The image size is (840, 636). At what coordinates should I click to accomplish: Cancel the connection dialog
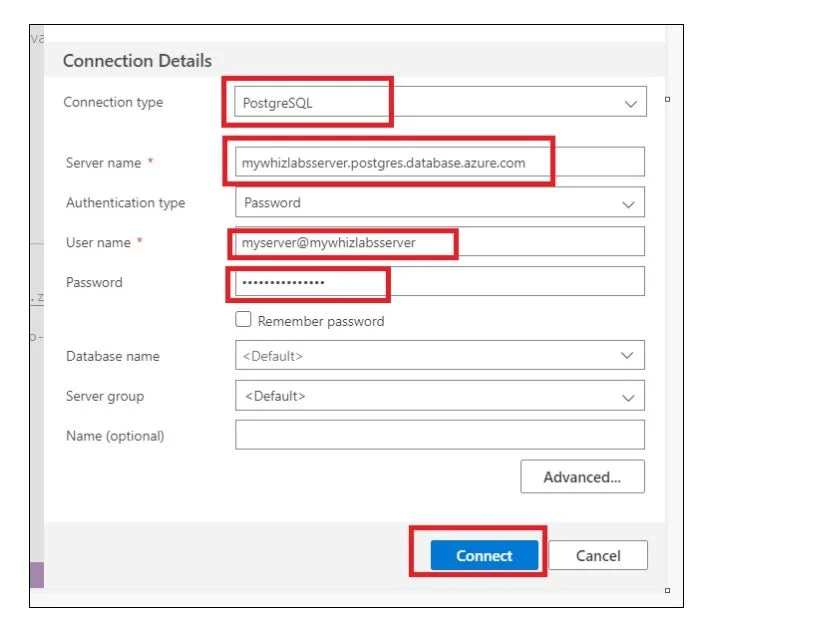tap(598, 555)
